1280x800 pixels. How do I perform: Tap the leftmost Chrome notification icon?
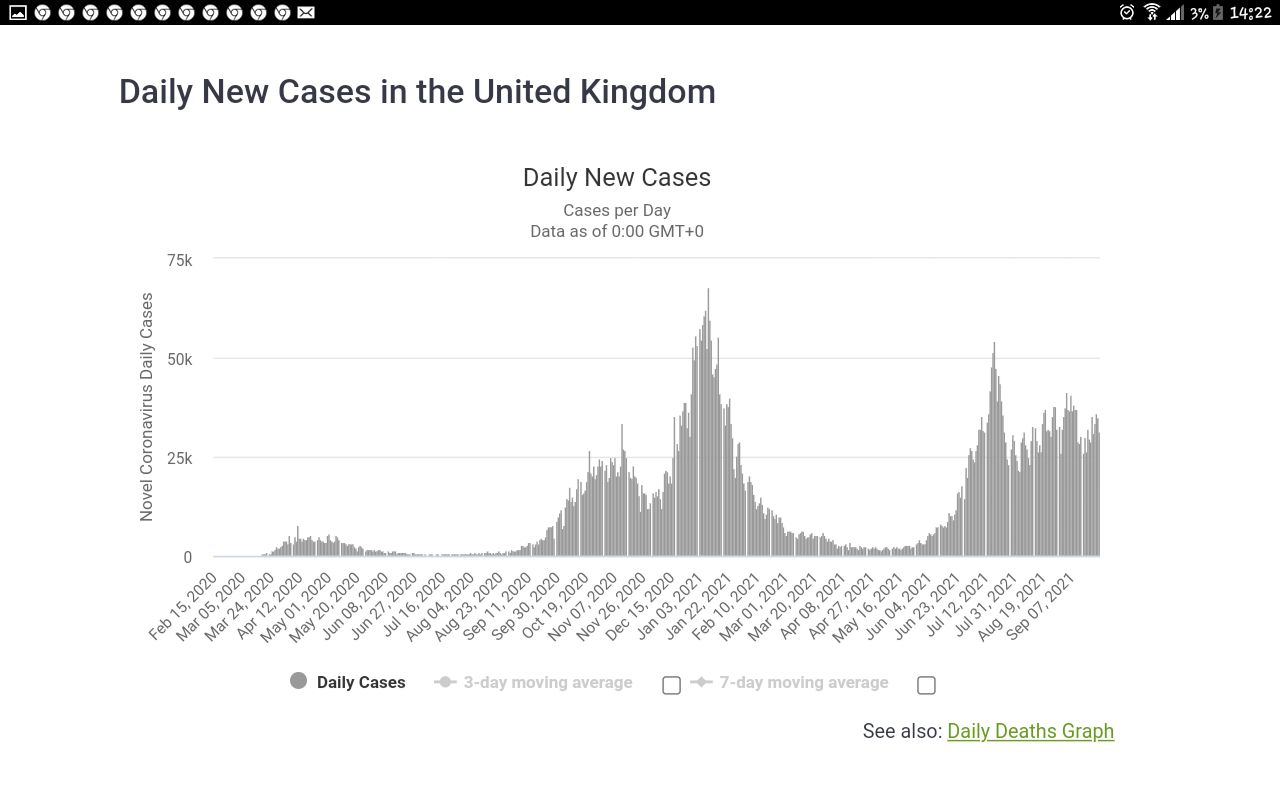tap(42, 12)
